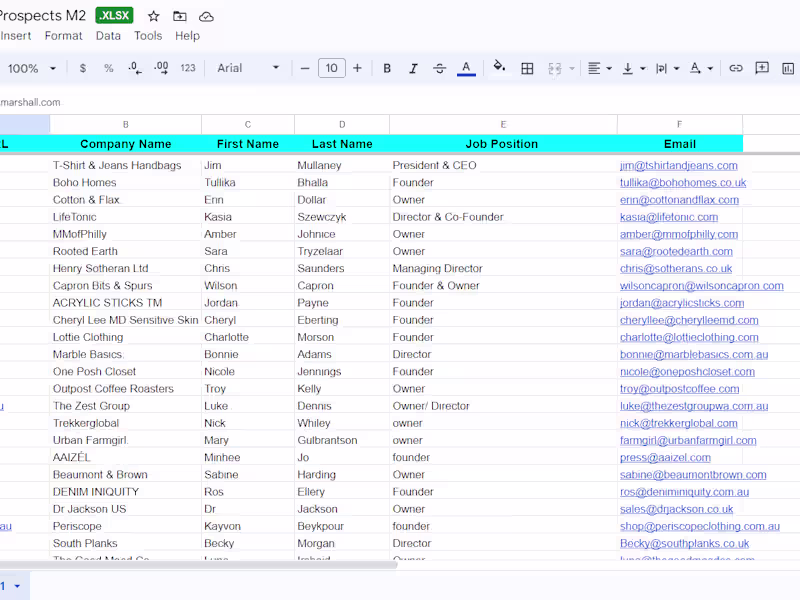This screenshot has width=800, height=600.
Task: Select column F header
Action: point(680,124)
